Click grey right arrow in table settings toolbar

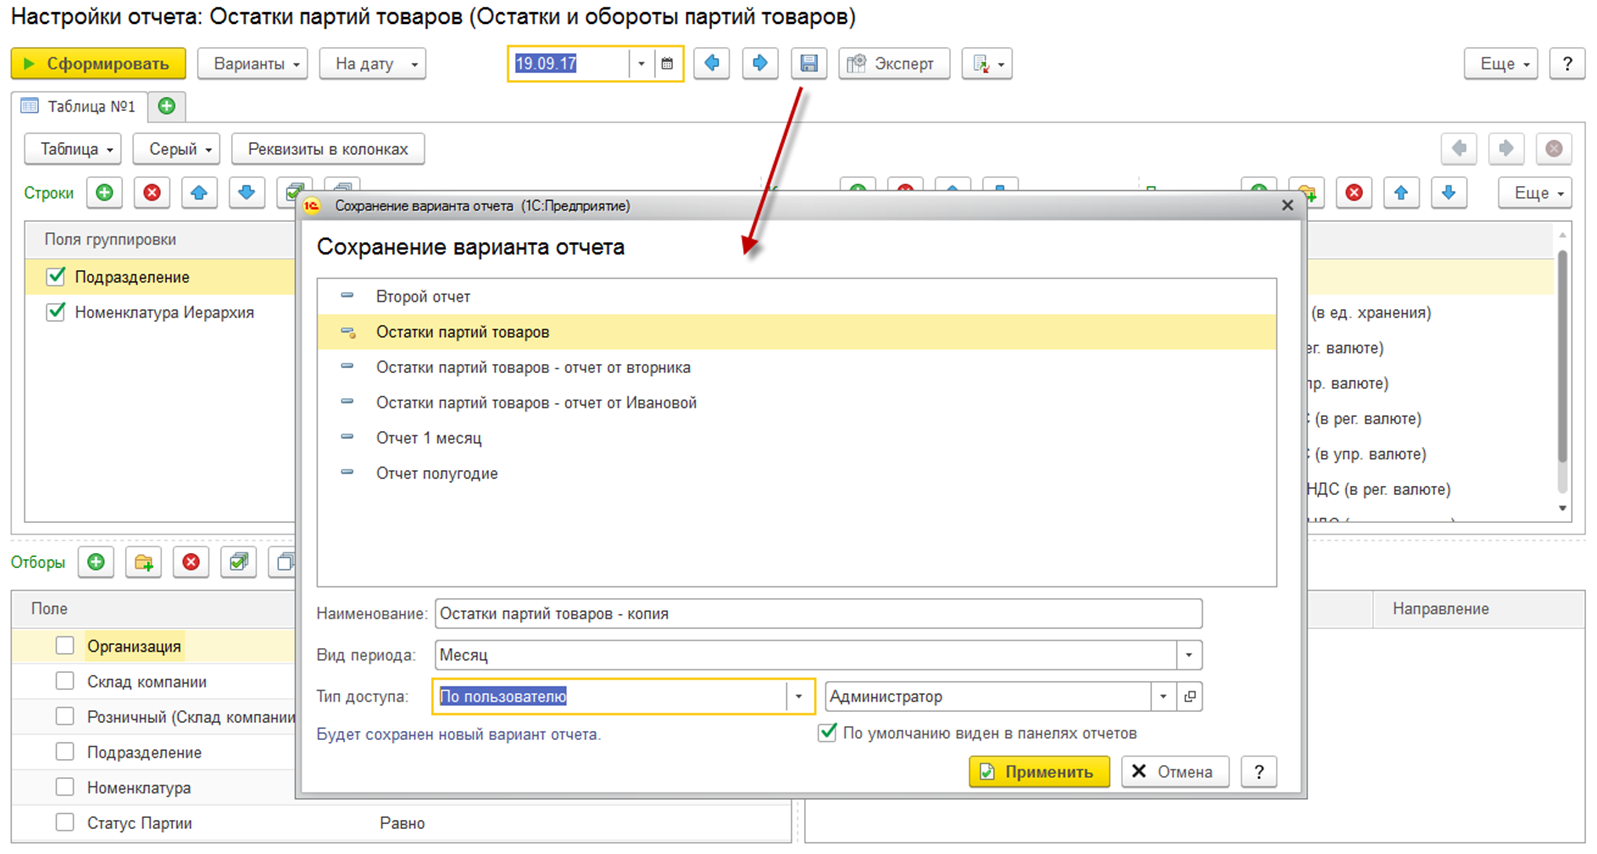coord(1506,149)
